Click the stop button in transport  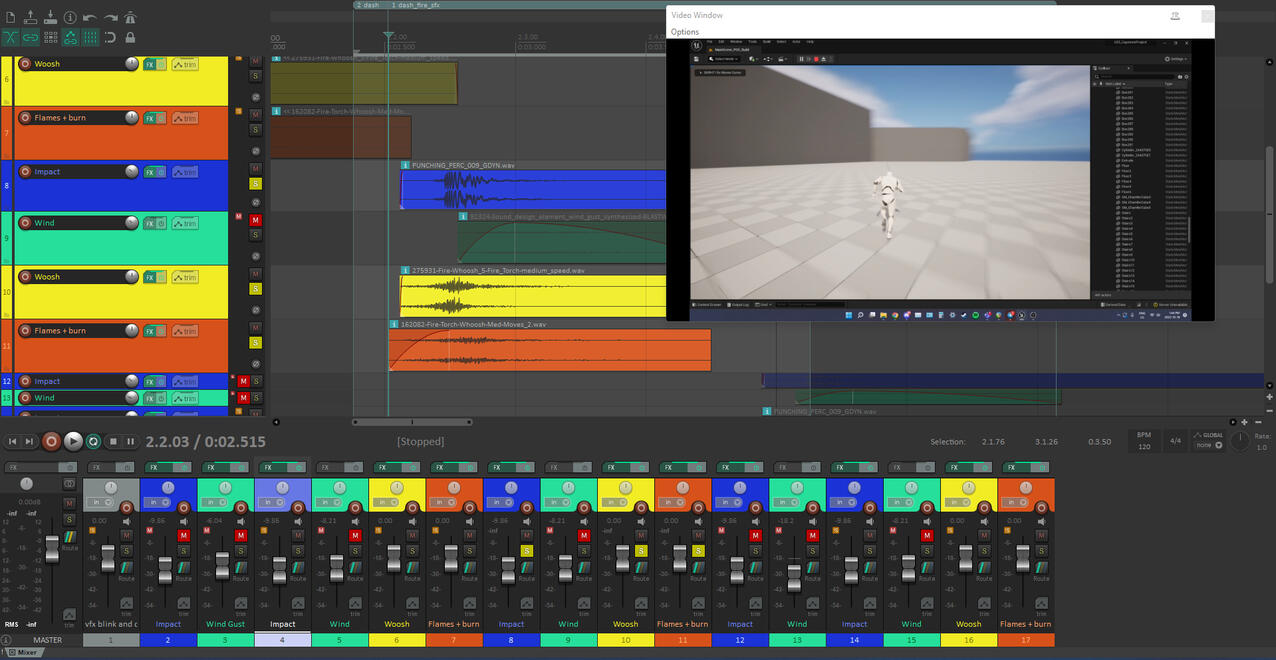pos(113,441)
